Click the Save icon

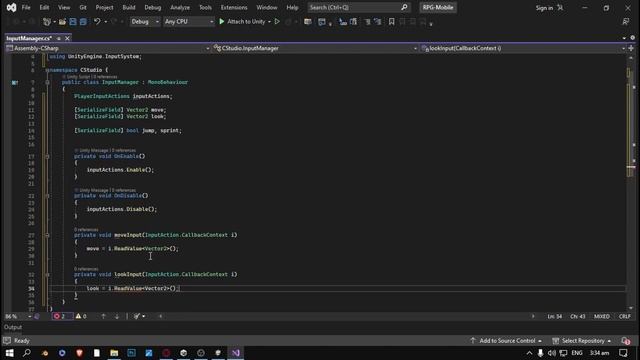(73, 22)
